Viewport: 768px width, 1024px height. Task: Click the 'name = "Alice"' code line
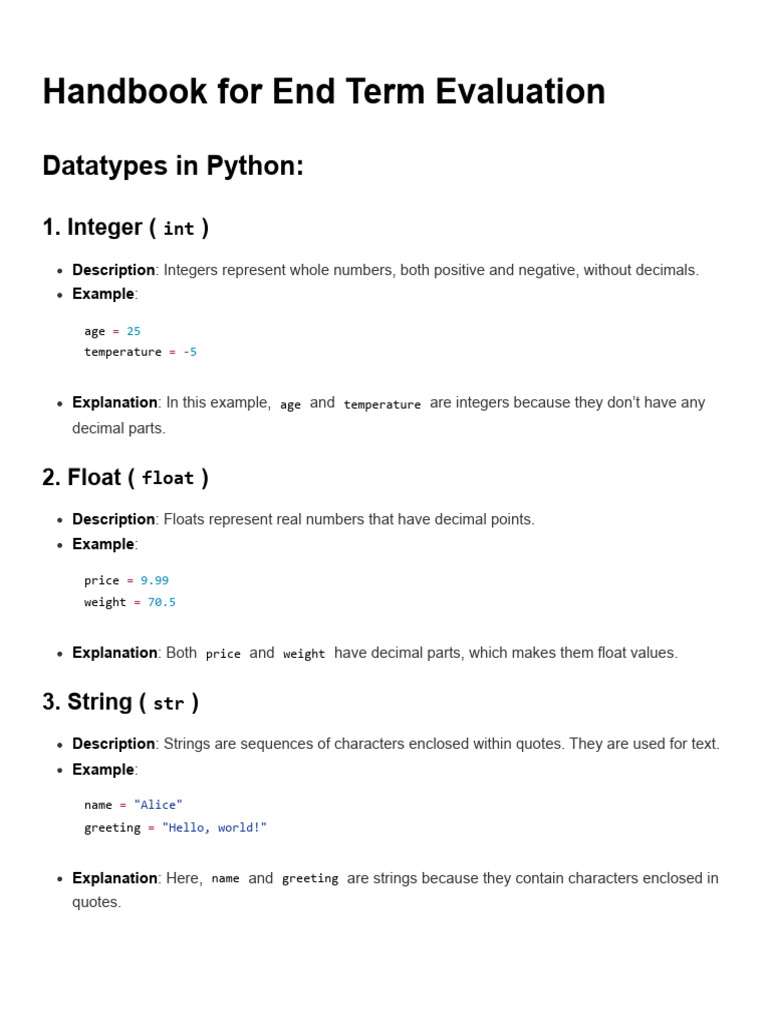point(133,805)
